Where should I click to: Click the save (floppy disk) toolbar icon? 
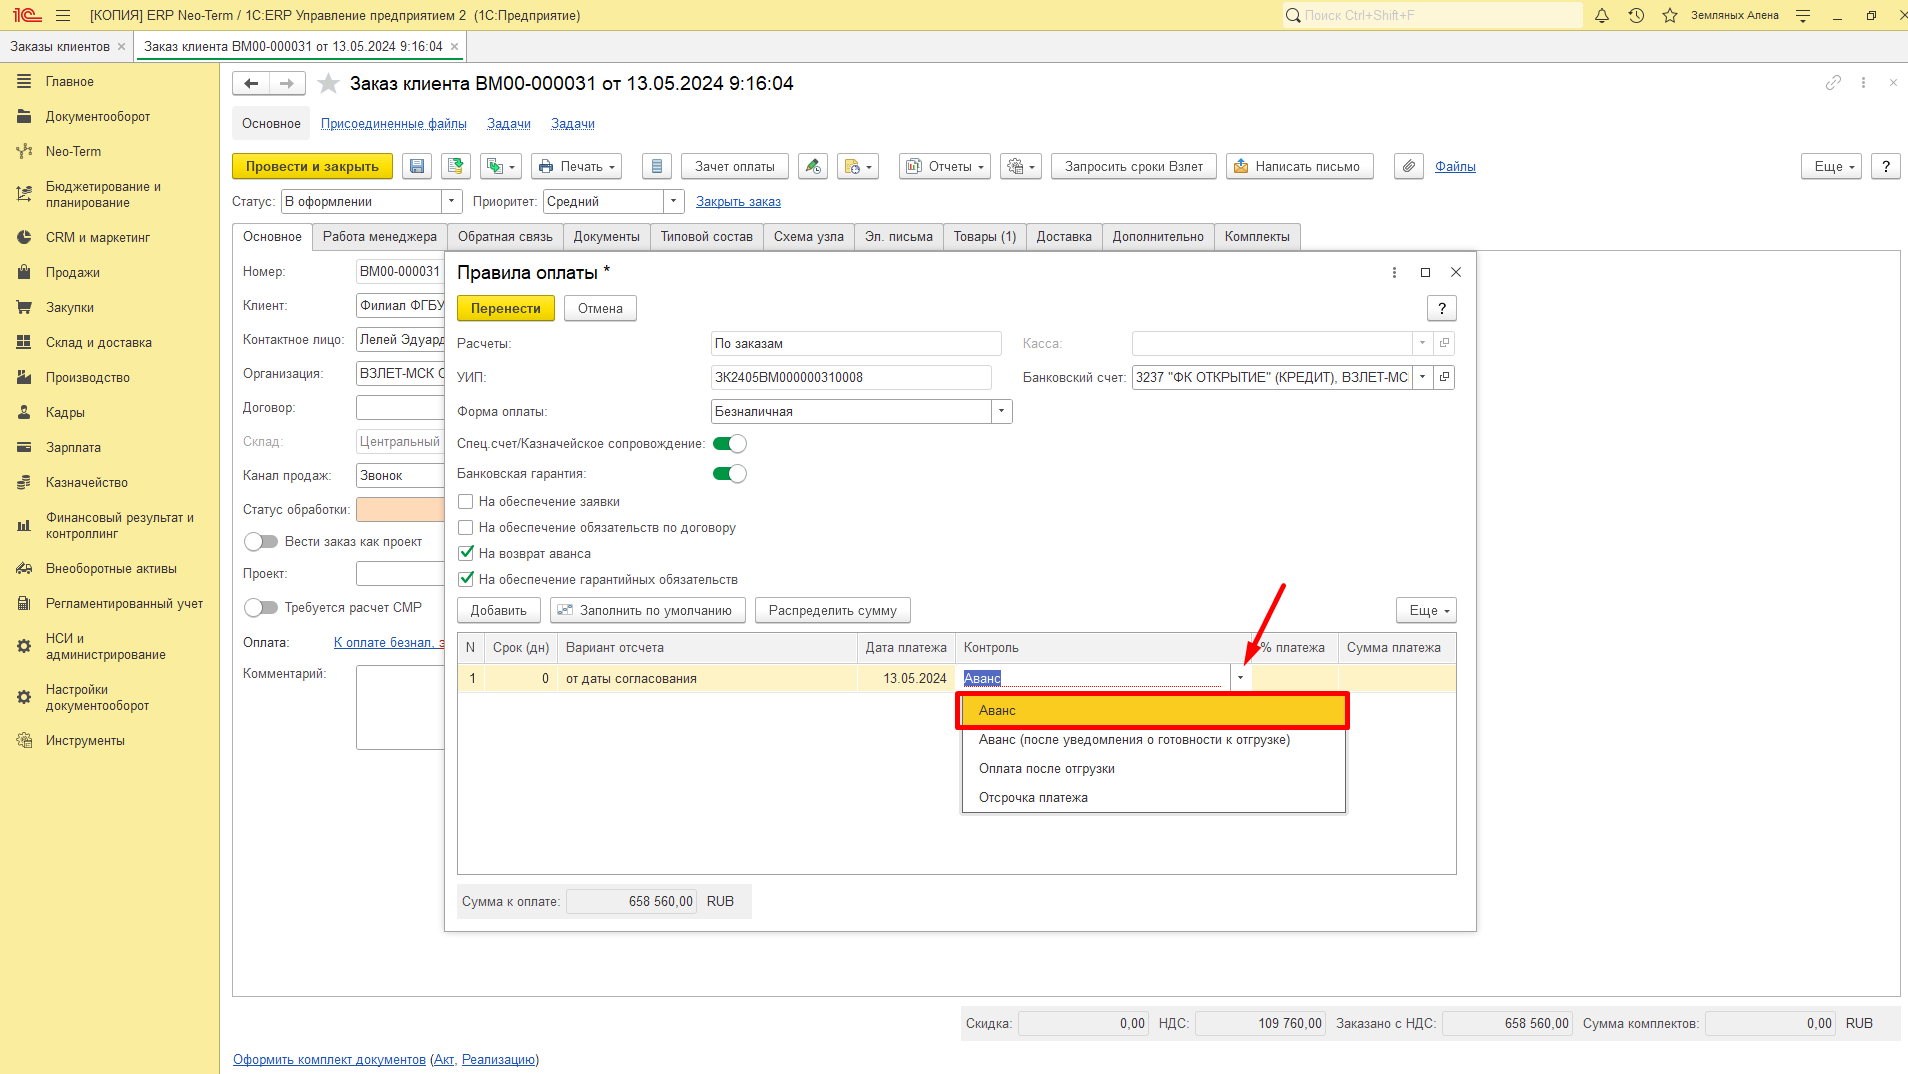click(x=417, y=167)
